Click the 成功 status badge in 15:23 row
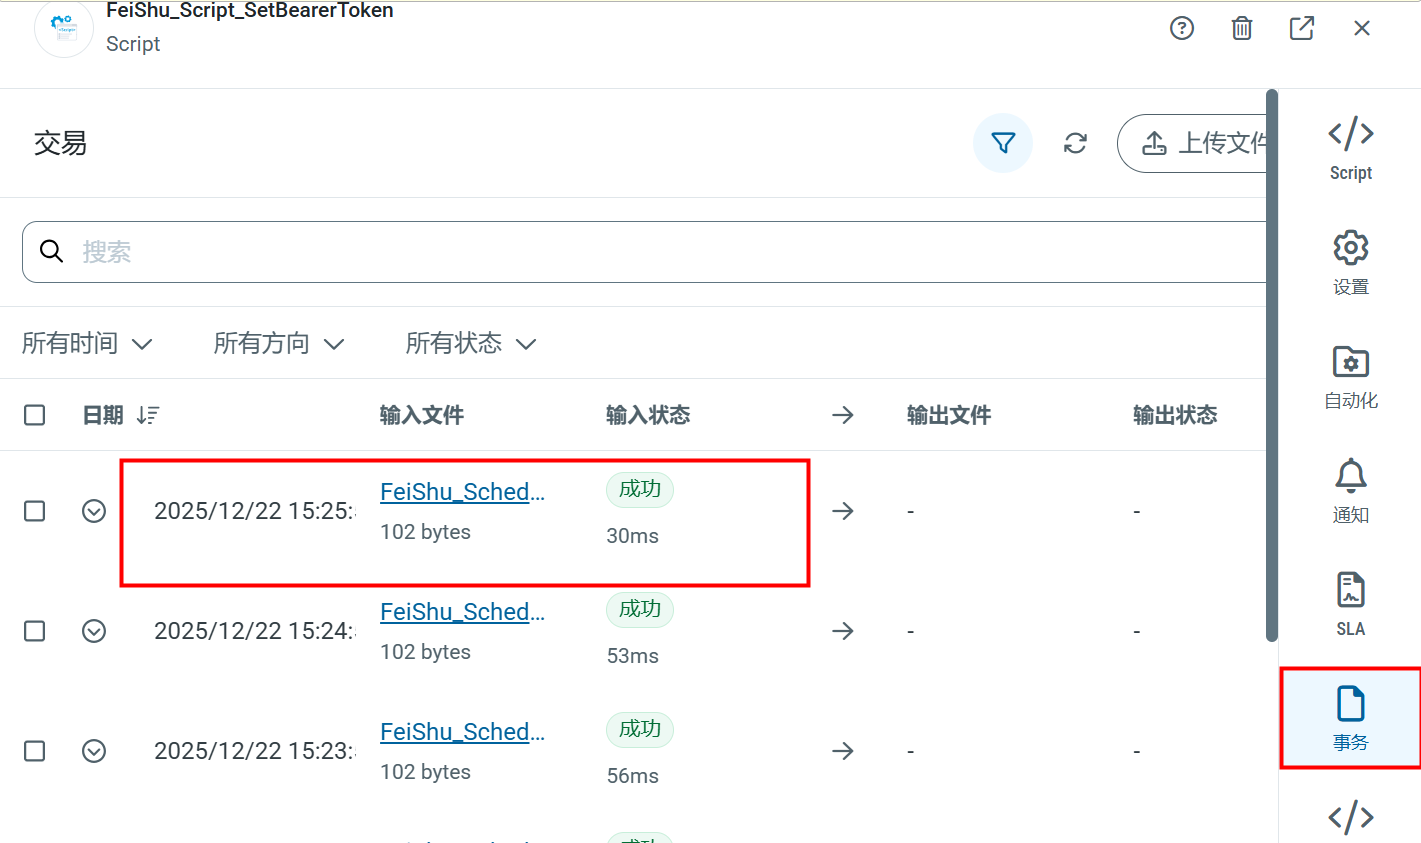The image size is (1421, 843). [640, 729]
